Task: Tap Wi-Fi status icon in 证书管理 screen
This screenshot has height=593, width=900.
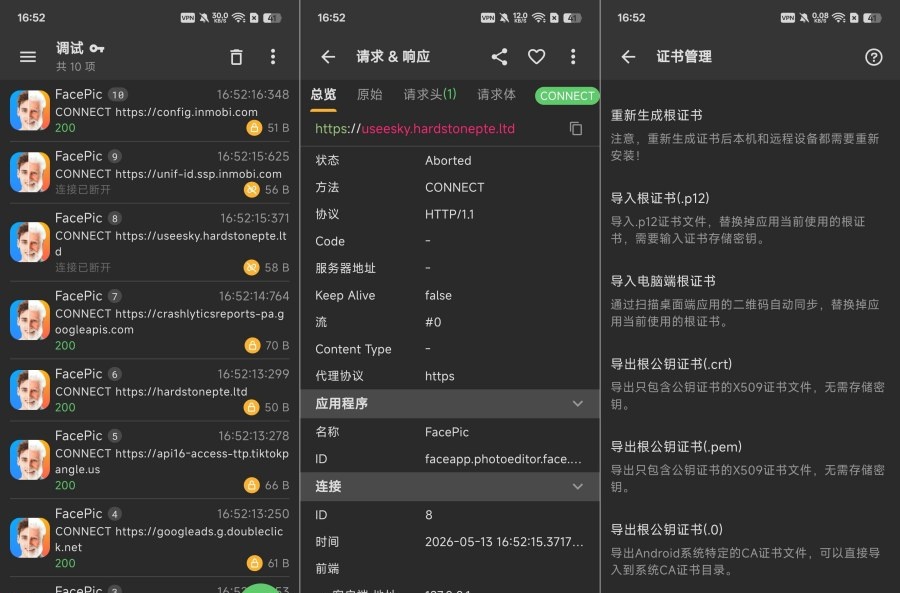Action: [x=839, y=18]
